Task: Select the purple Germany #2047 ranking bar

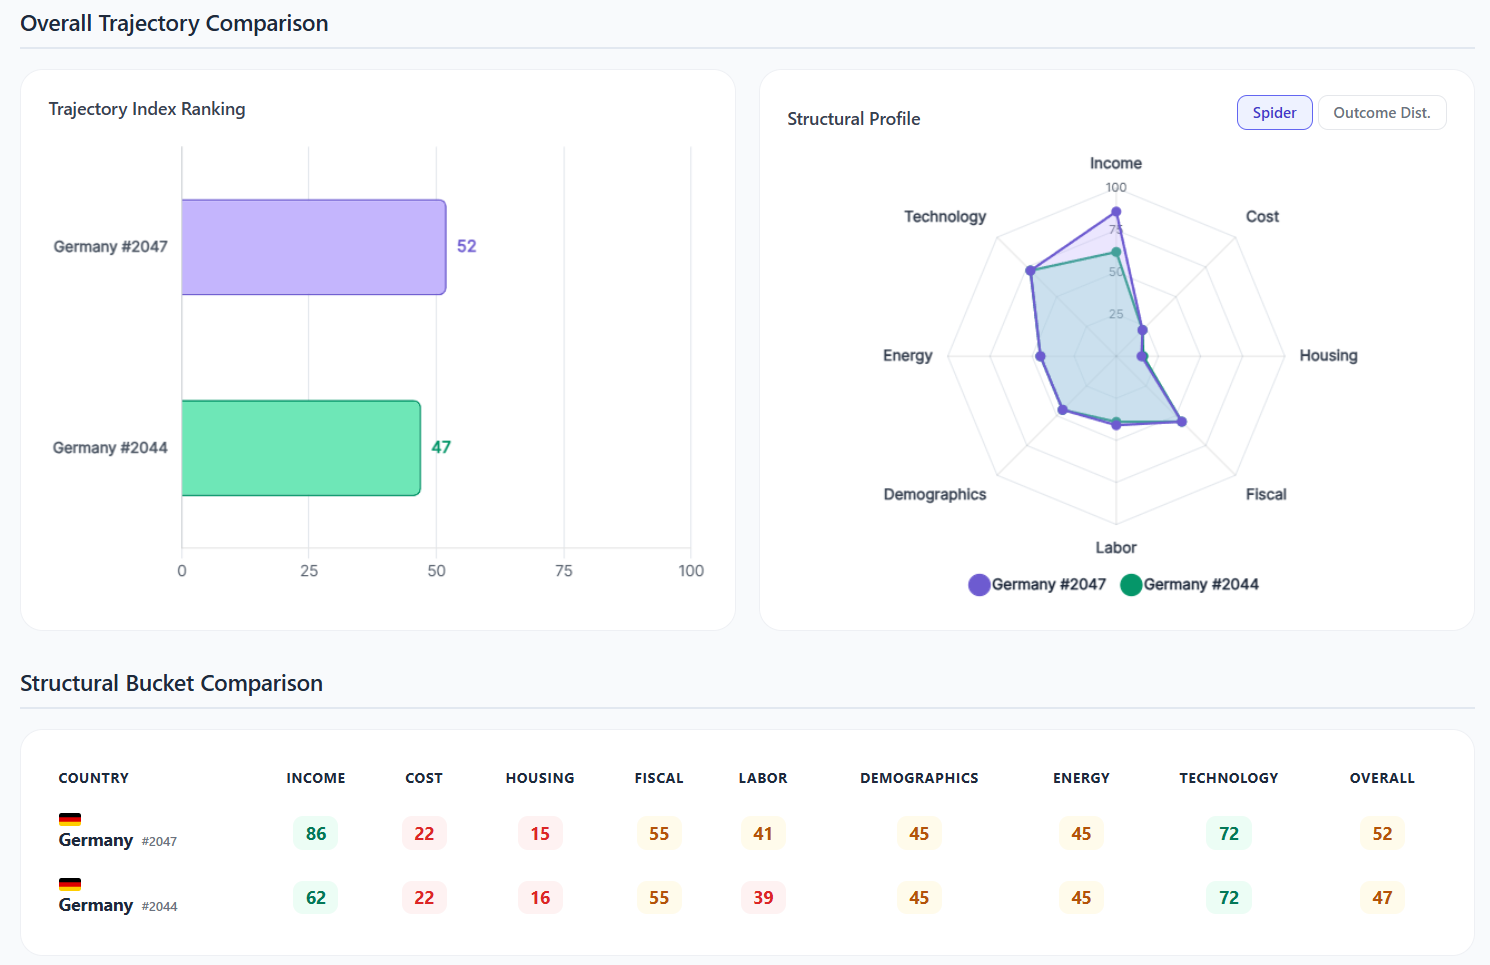Action: pos(313,247)
